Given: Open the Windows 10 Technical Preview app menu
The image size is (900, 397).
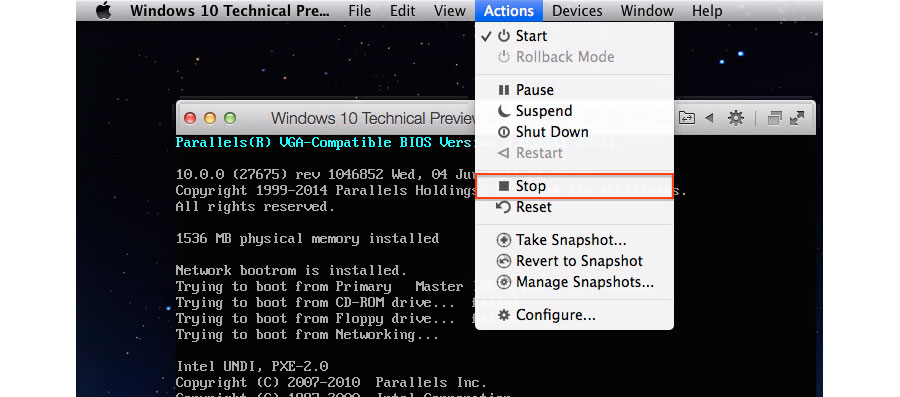Looking at the screenshot, I should click(x=230, y=11).
